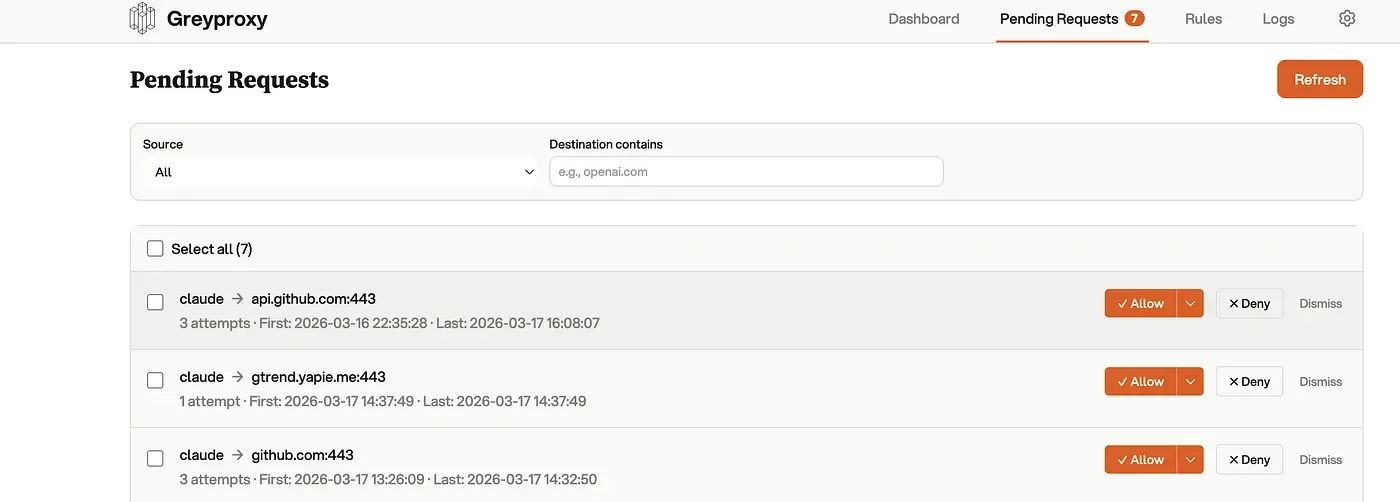
Task: Tick the gtrend.yapie.me:443 request checkbox
Action: (x=155, y=380)
